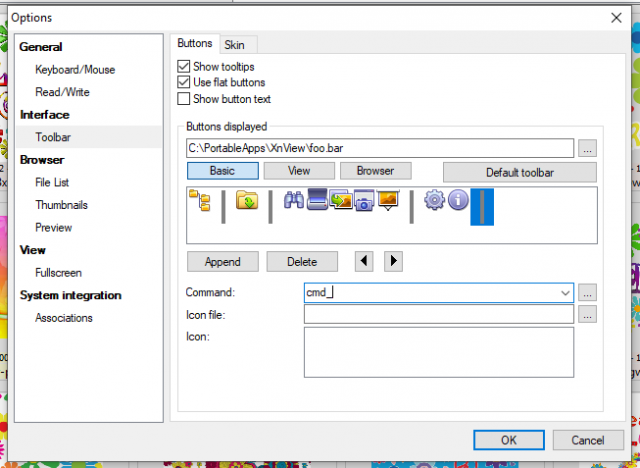Select the open folder icon with green arrow
The image size is (640, 468).
(247, 200)
